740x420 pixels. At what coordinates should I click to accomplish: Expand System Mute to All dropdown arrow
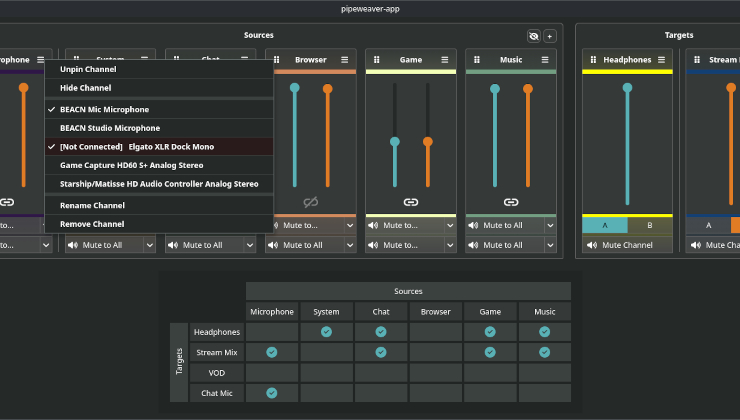[150, 245]
